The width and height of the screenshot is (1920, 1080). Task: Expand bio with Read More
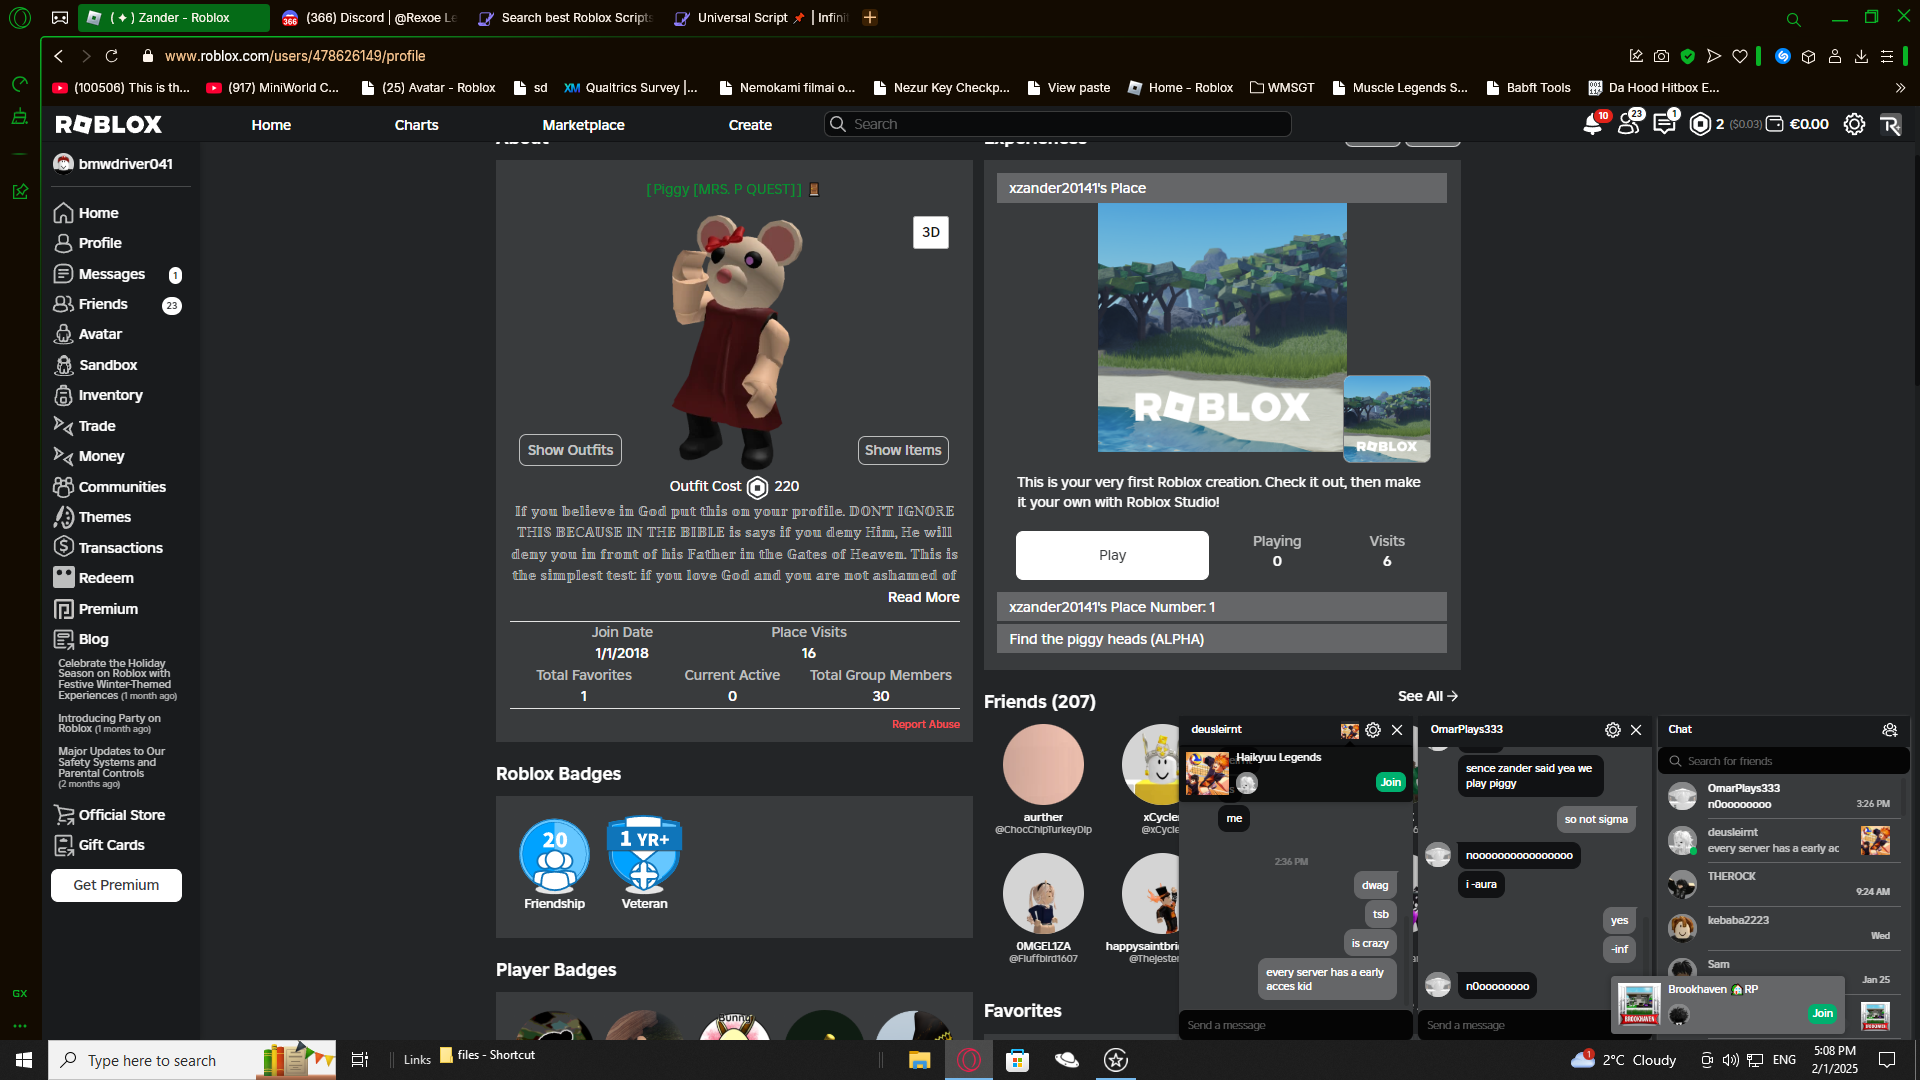coord(923,597)
